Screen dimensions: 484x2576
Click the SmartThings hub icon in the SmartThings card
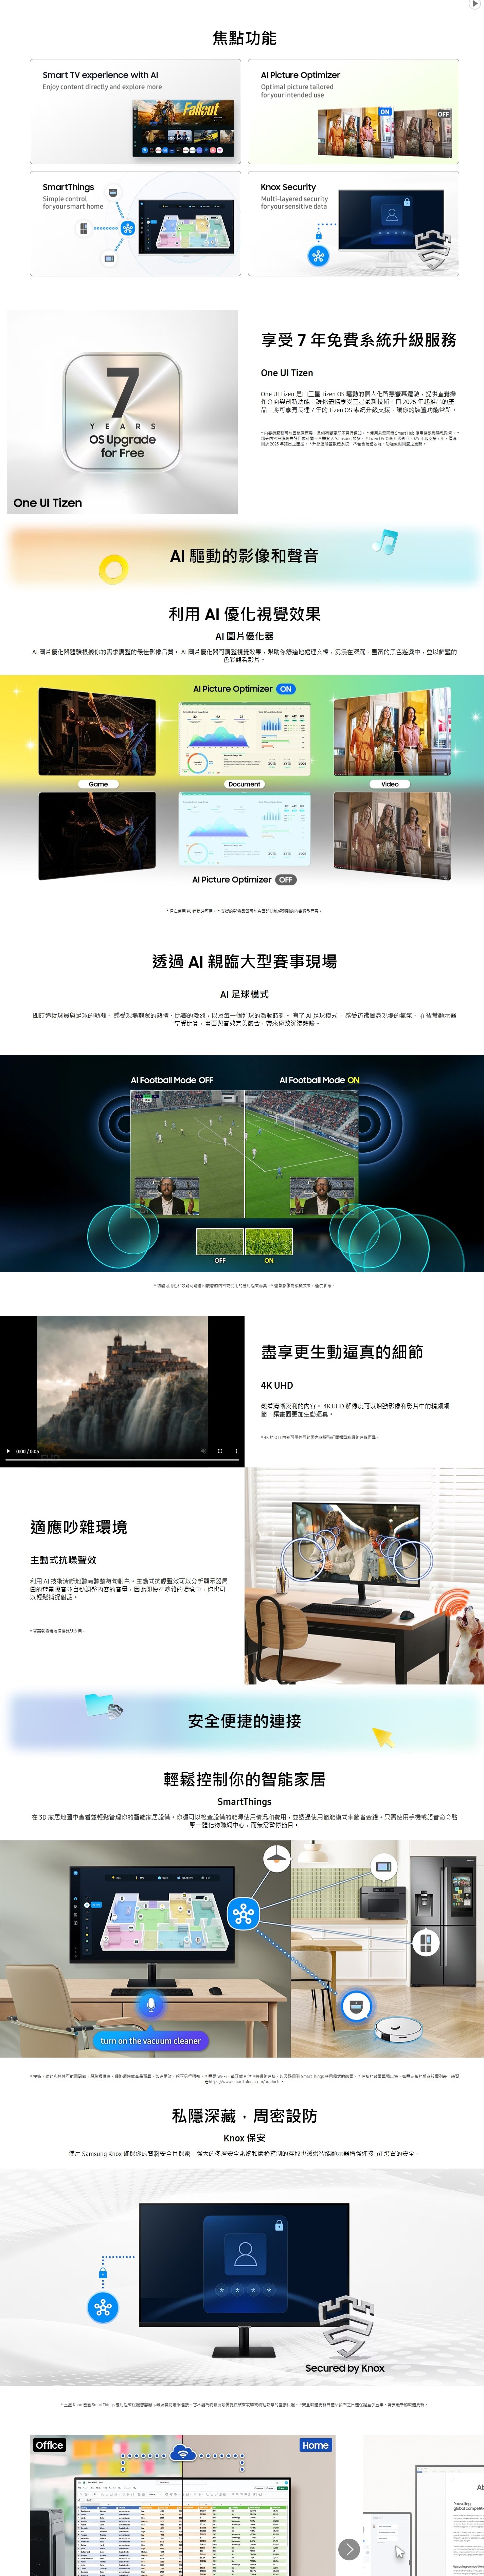128,228
